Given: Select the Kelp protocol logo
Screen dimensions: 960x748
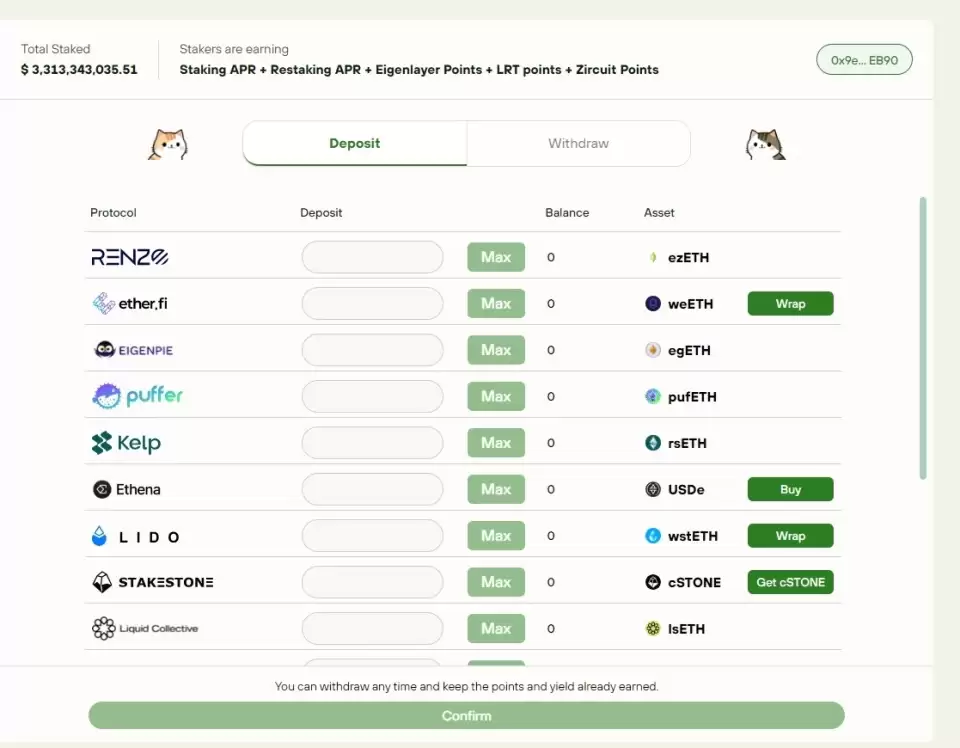Looking at the screenshot, I should click(x=125, y=442).
